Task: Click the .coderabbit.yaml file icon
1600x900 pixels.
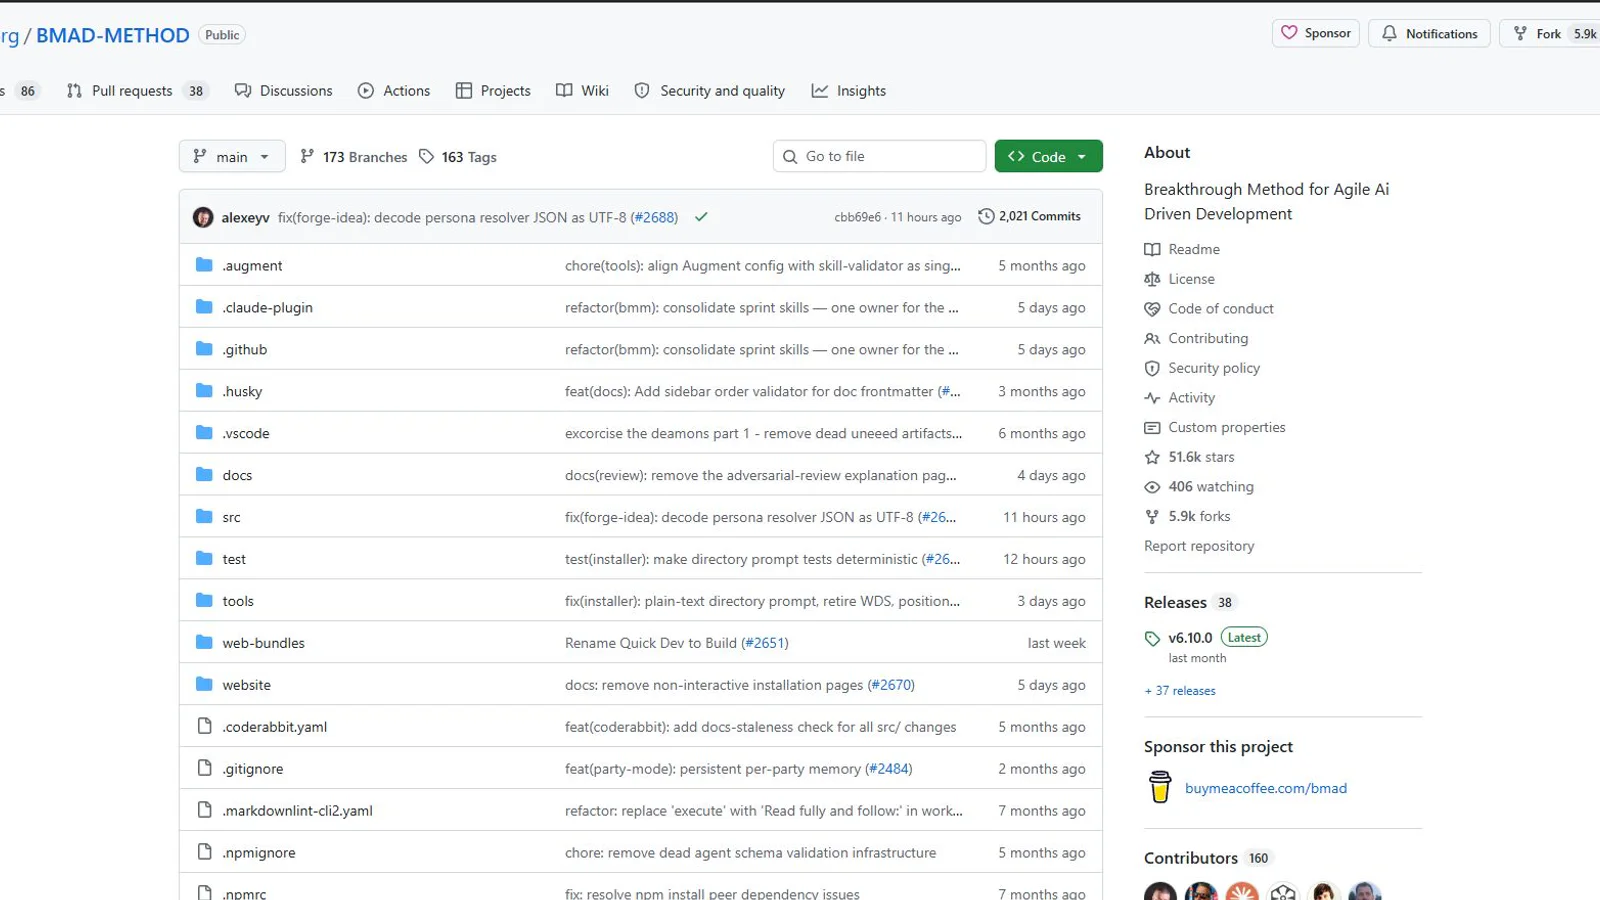Action: 204,726
